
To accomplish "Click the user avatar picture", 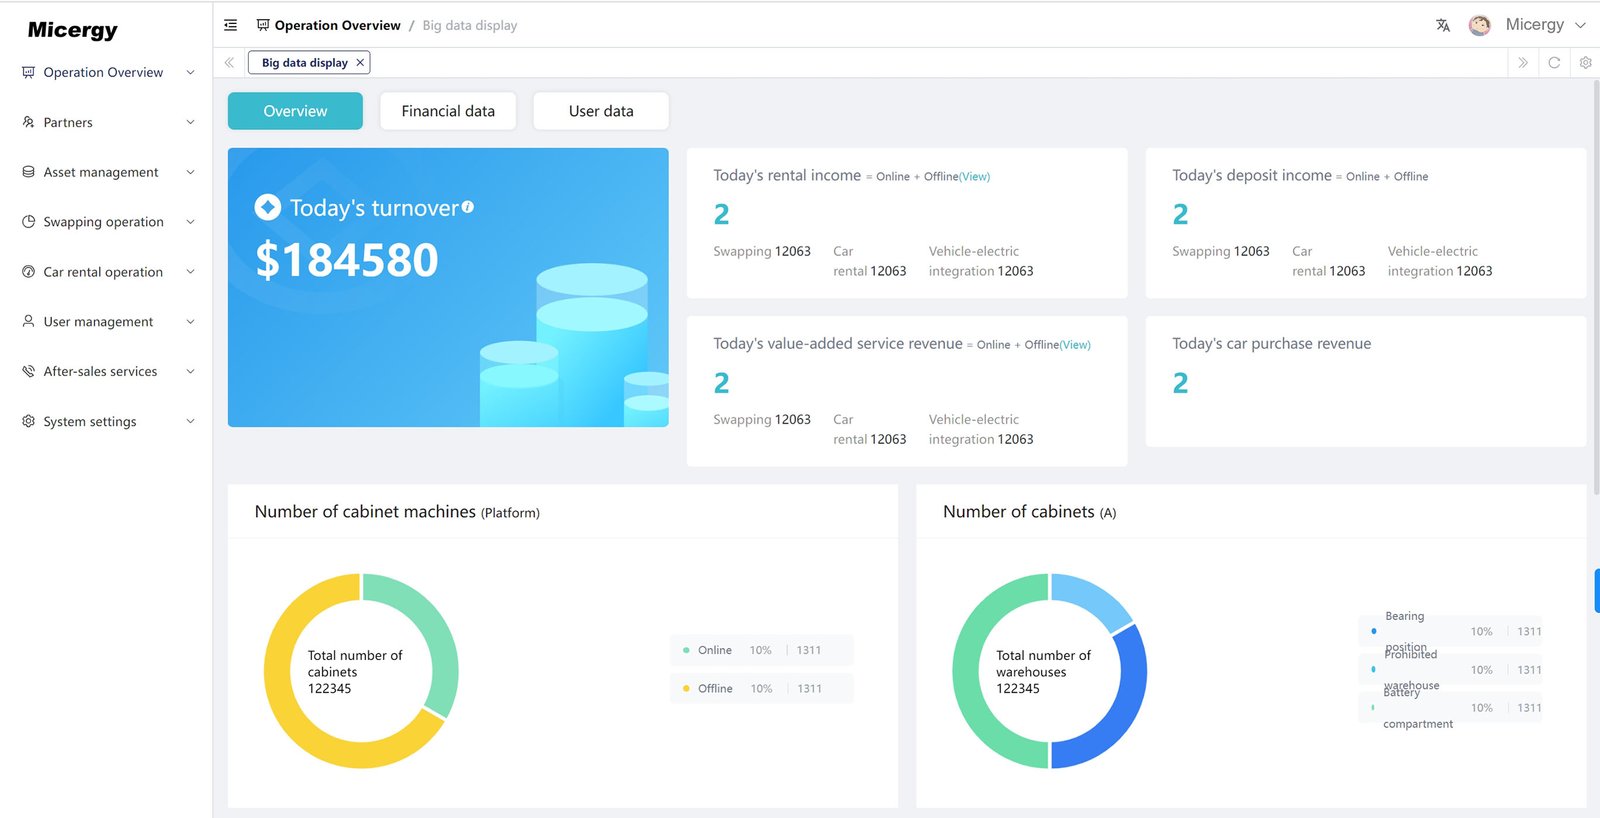I will (1479, 25).
